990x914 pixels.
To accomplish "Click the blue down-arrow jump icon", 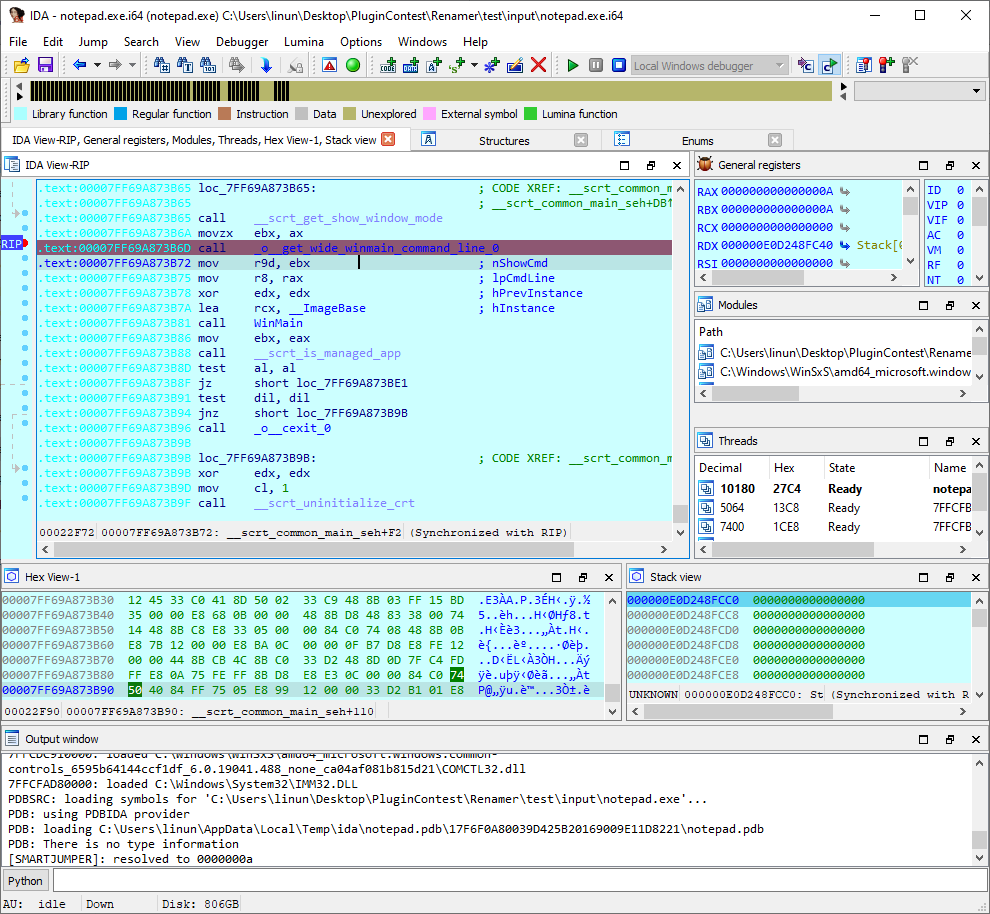I will (x=266, y=65).
